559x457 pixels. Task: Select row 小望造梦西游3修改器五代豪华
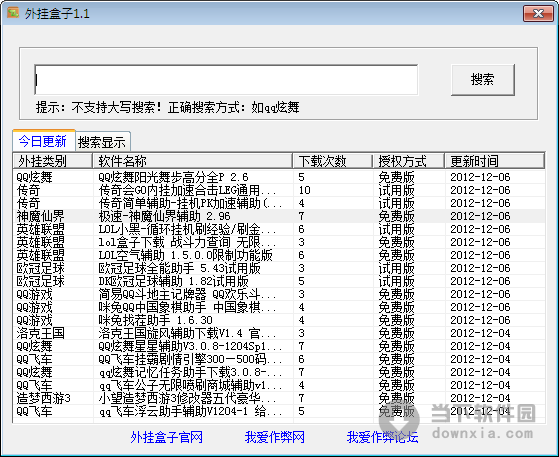280,398
